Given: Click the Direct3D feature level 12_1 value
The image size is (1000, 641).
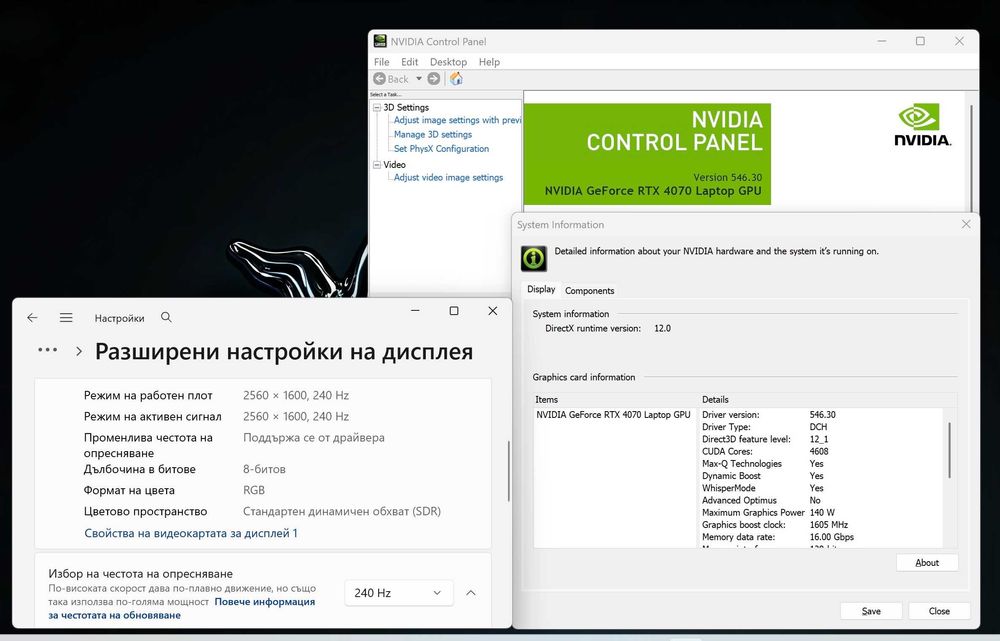Looking at the screenshot, I should point(819,439).
